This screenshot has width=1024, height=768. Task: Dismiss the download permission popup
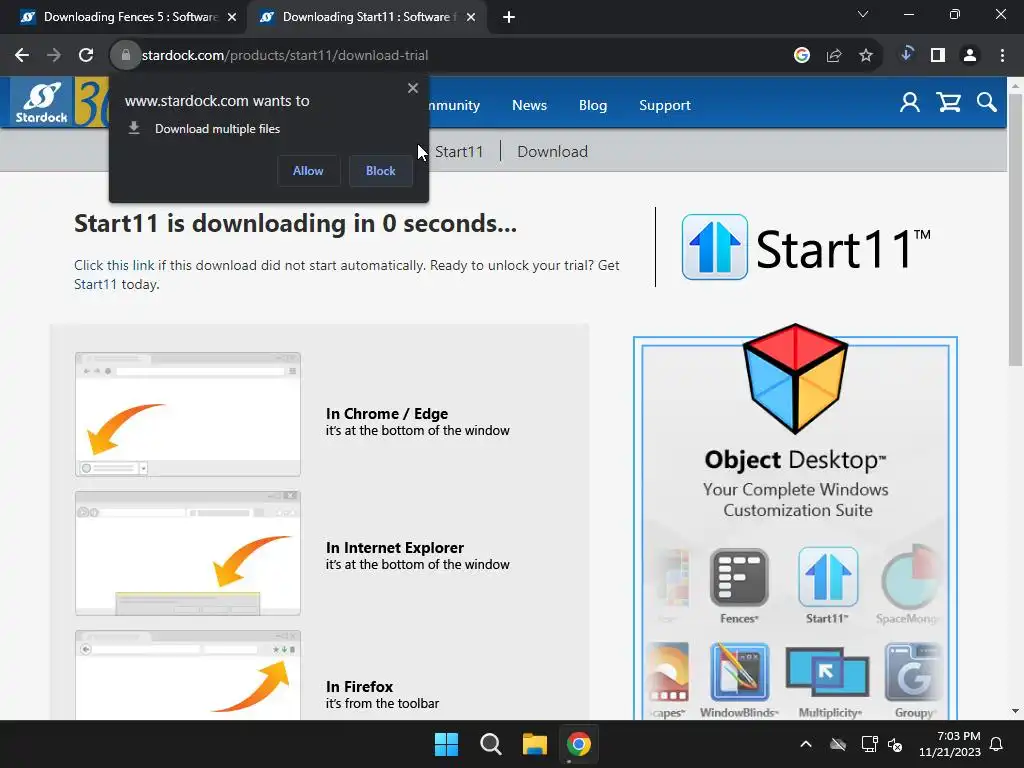[413, 88]
